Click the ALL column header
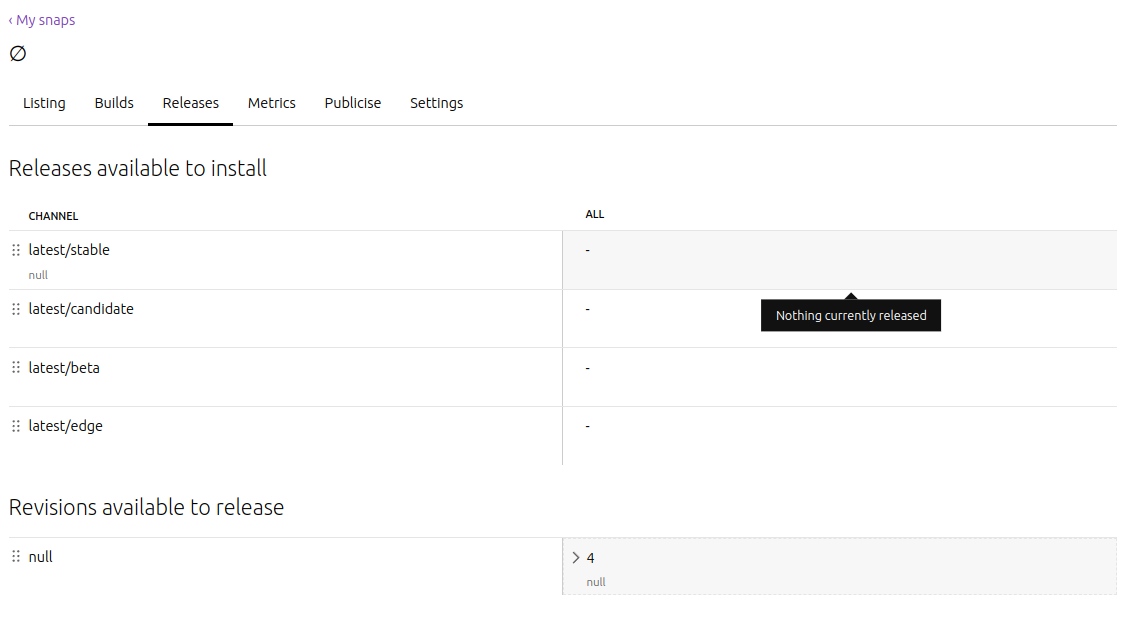1132x621 pixels. (594, 213)
